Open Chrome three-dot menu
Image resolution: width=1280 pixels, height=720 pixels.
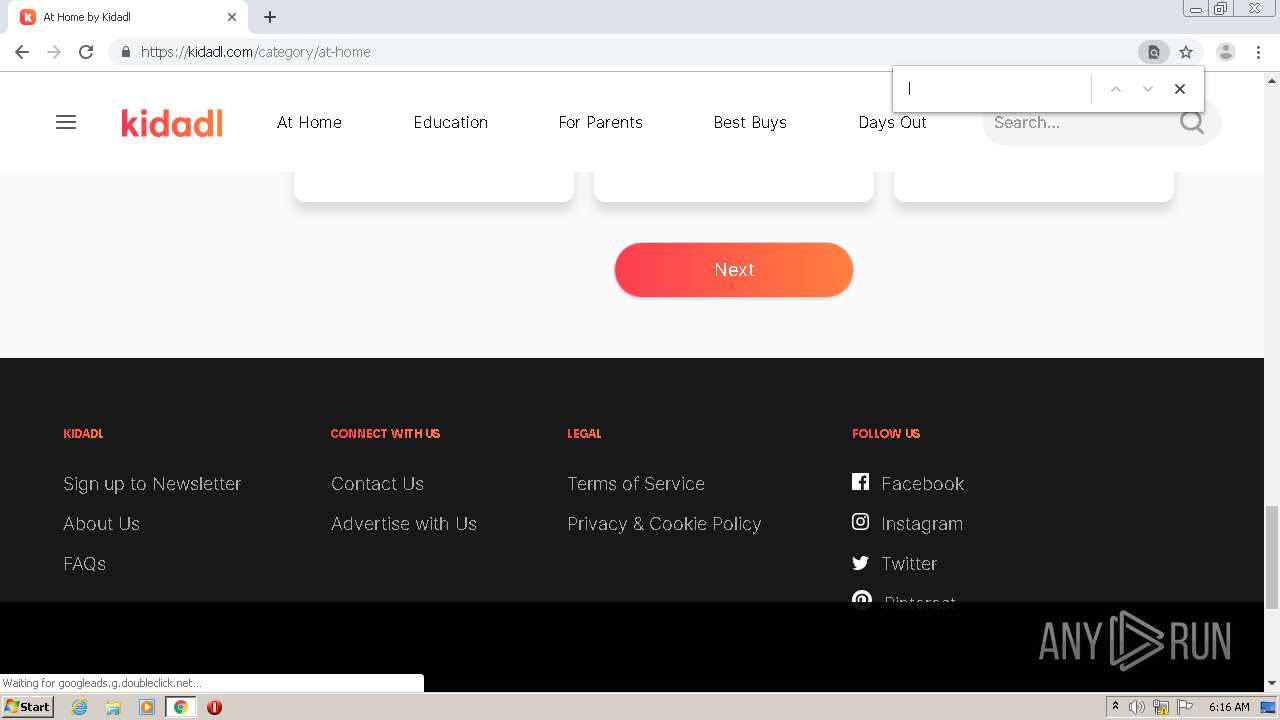[x=1258, y=52]
